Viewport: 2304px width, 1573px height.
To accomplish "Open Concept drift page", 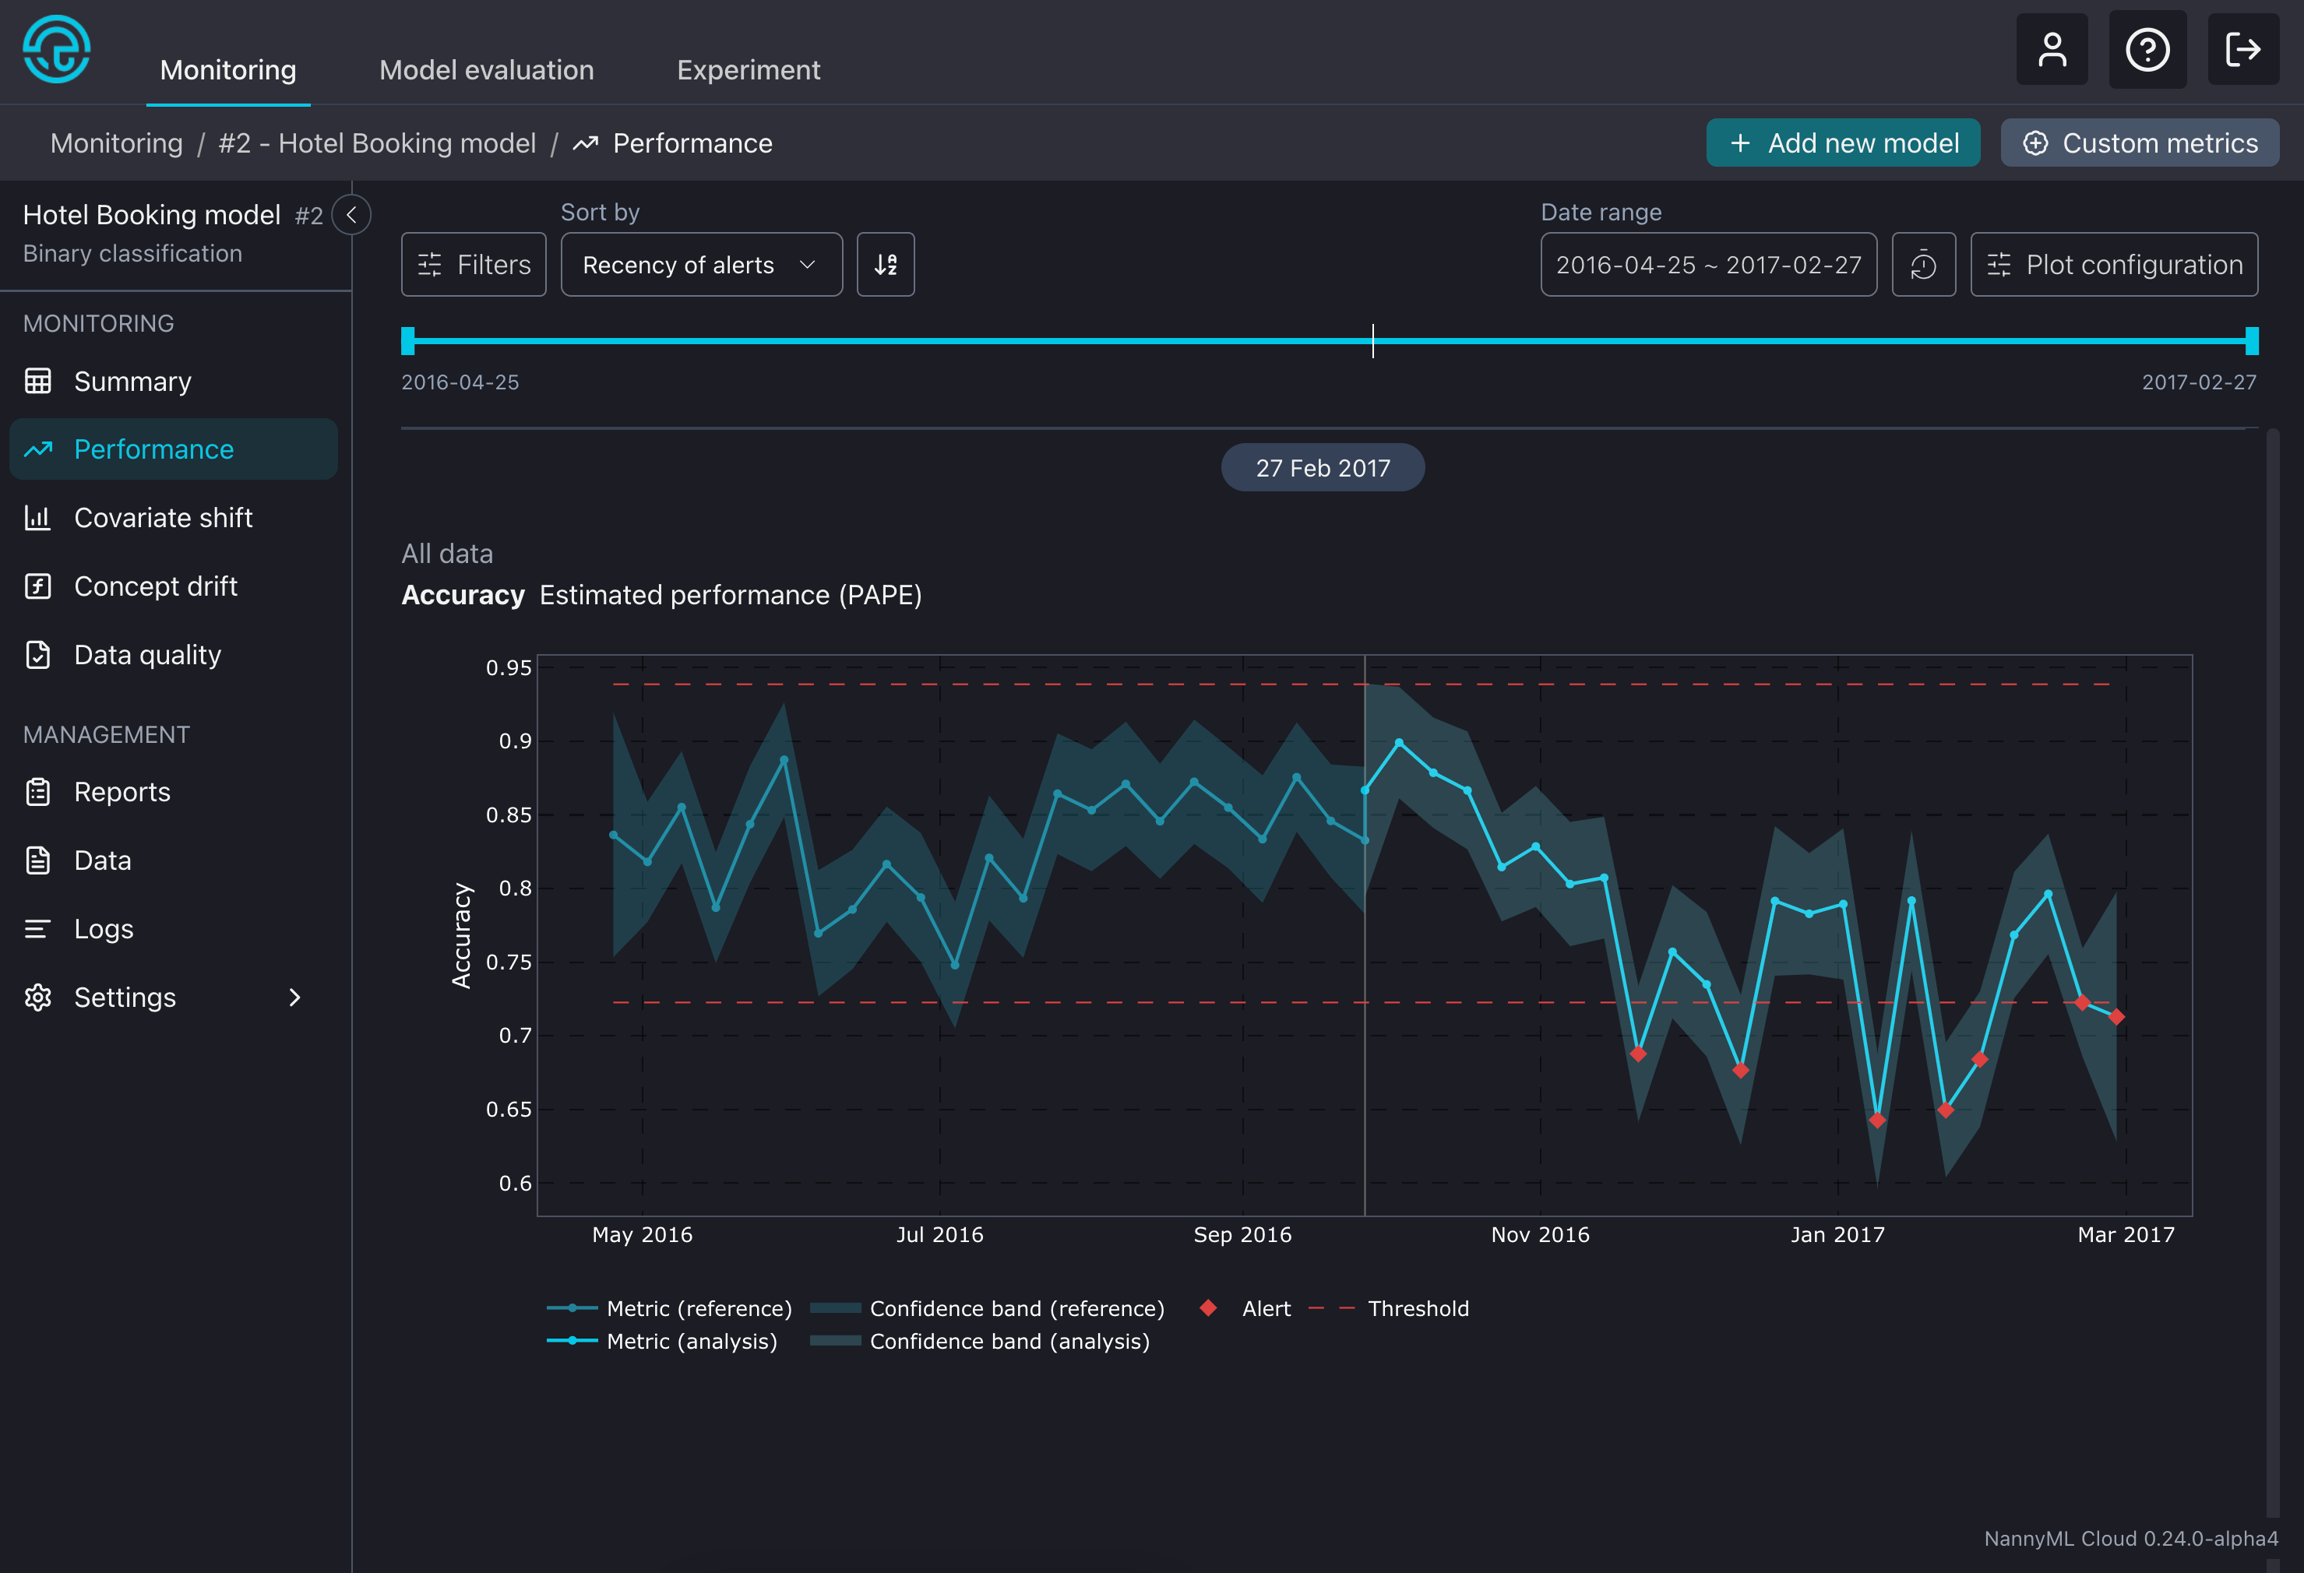I will tap(155, 586).
